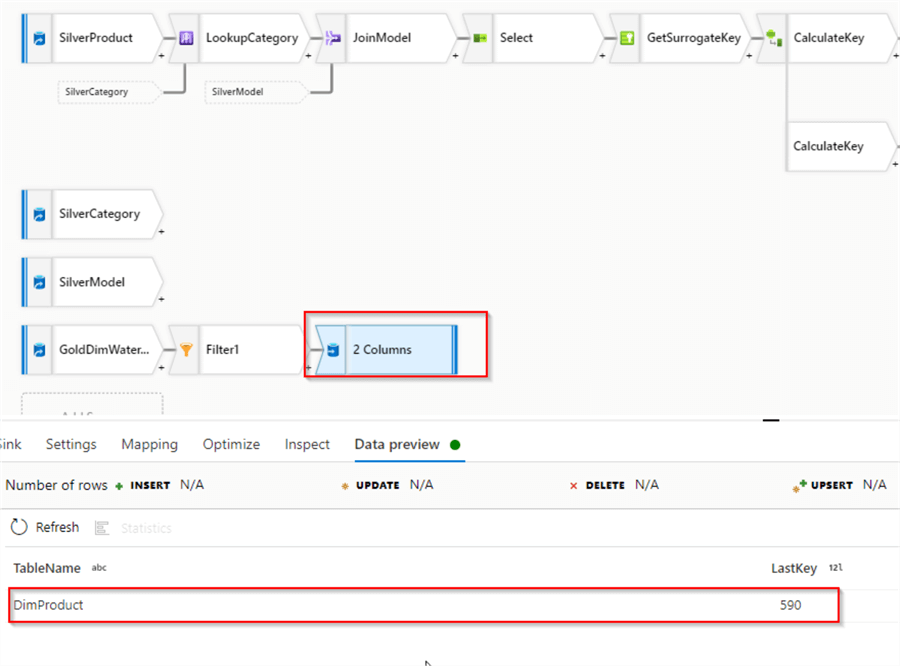This screenshot has height=666, width=900.
Task: Click the 2 Columns sink icon
Action: (x=333, y=350)
